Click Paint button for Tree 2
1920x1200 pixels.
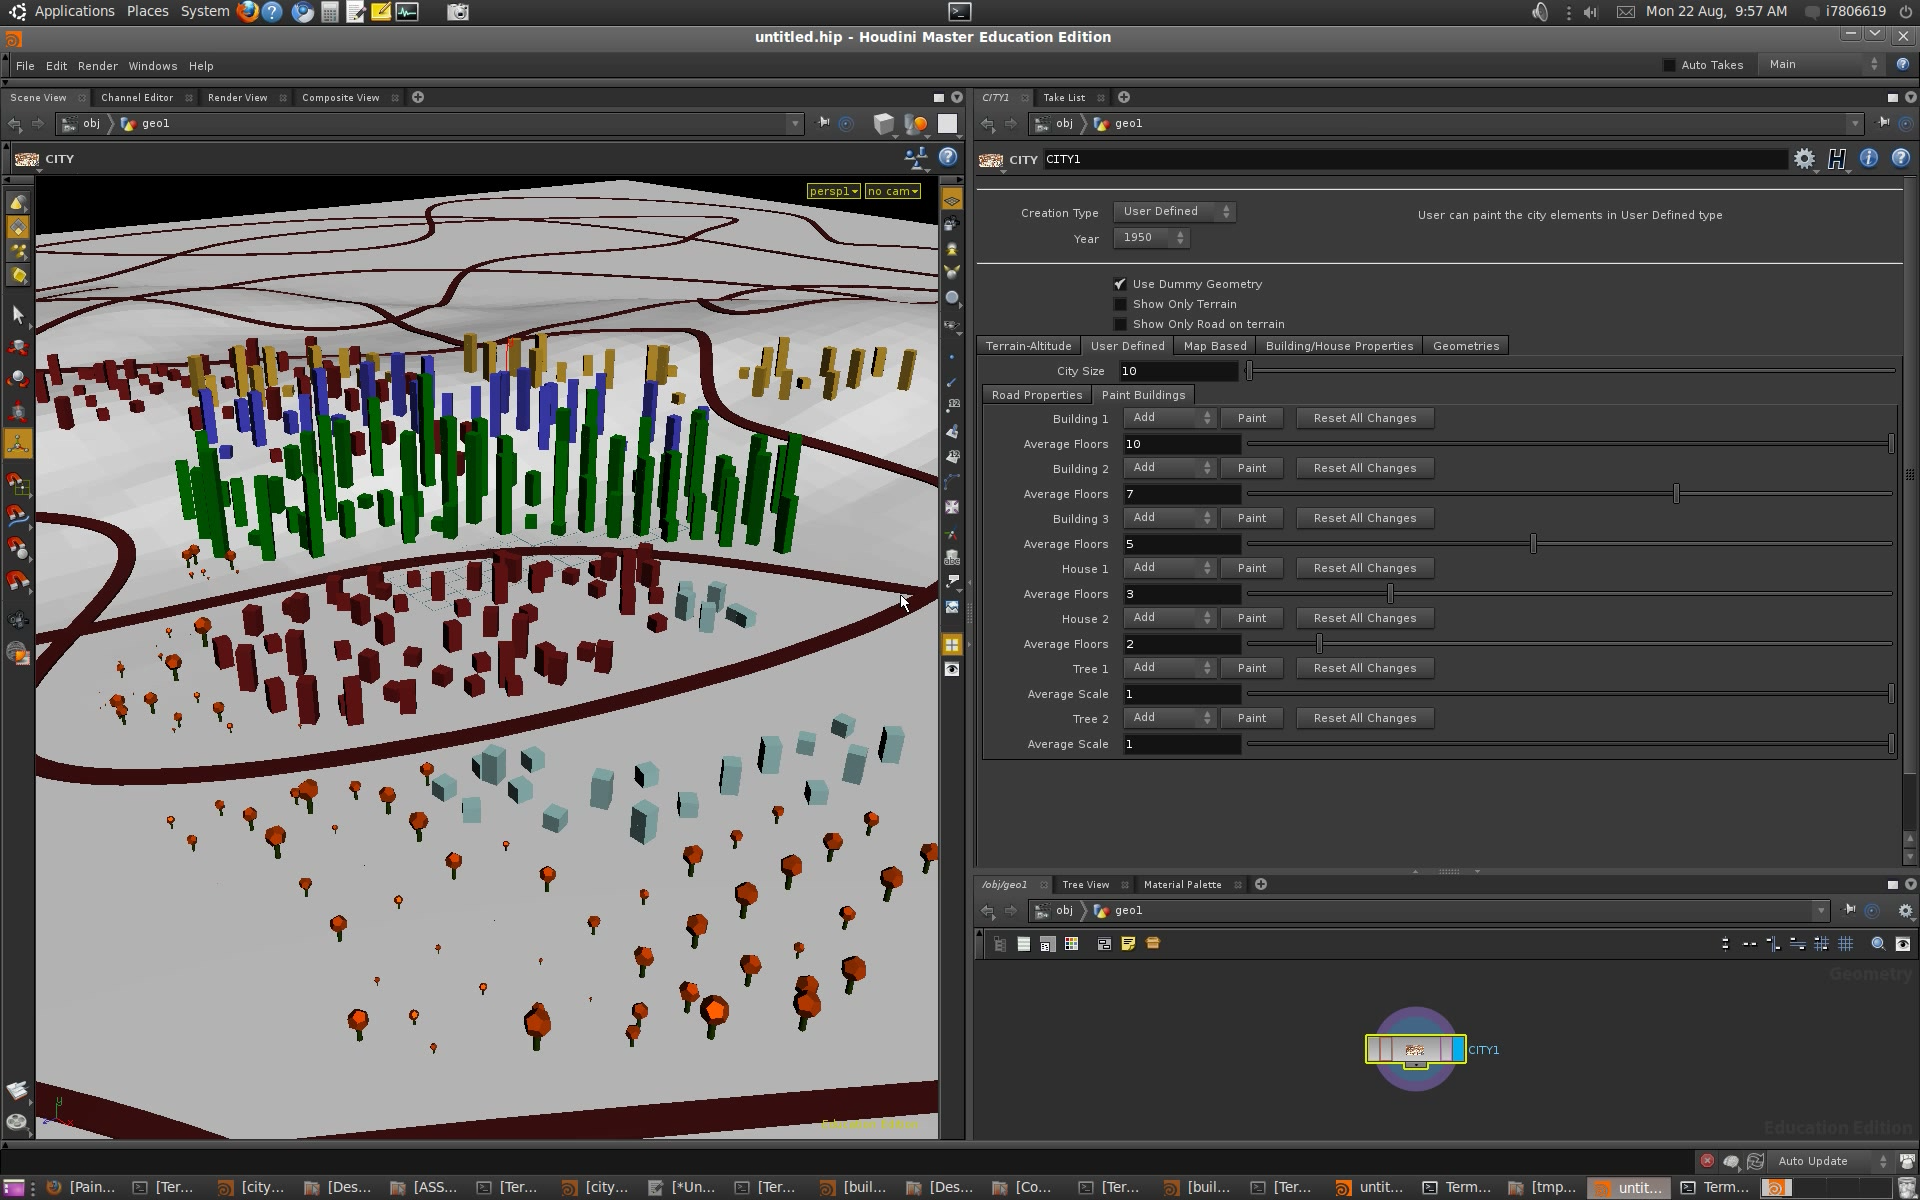tap(1252, 718)
